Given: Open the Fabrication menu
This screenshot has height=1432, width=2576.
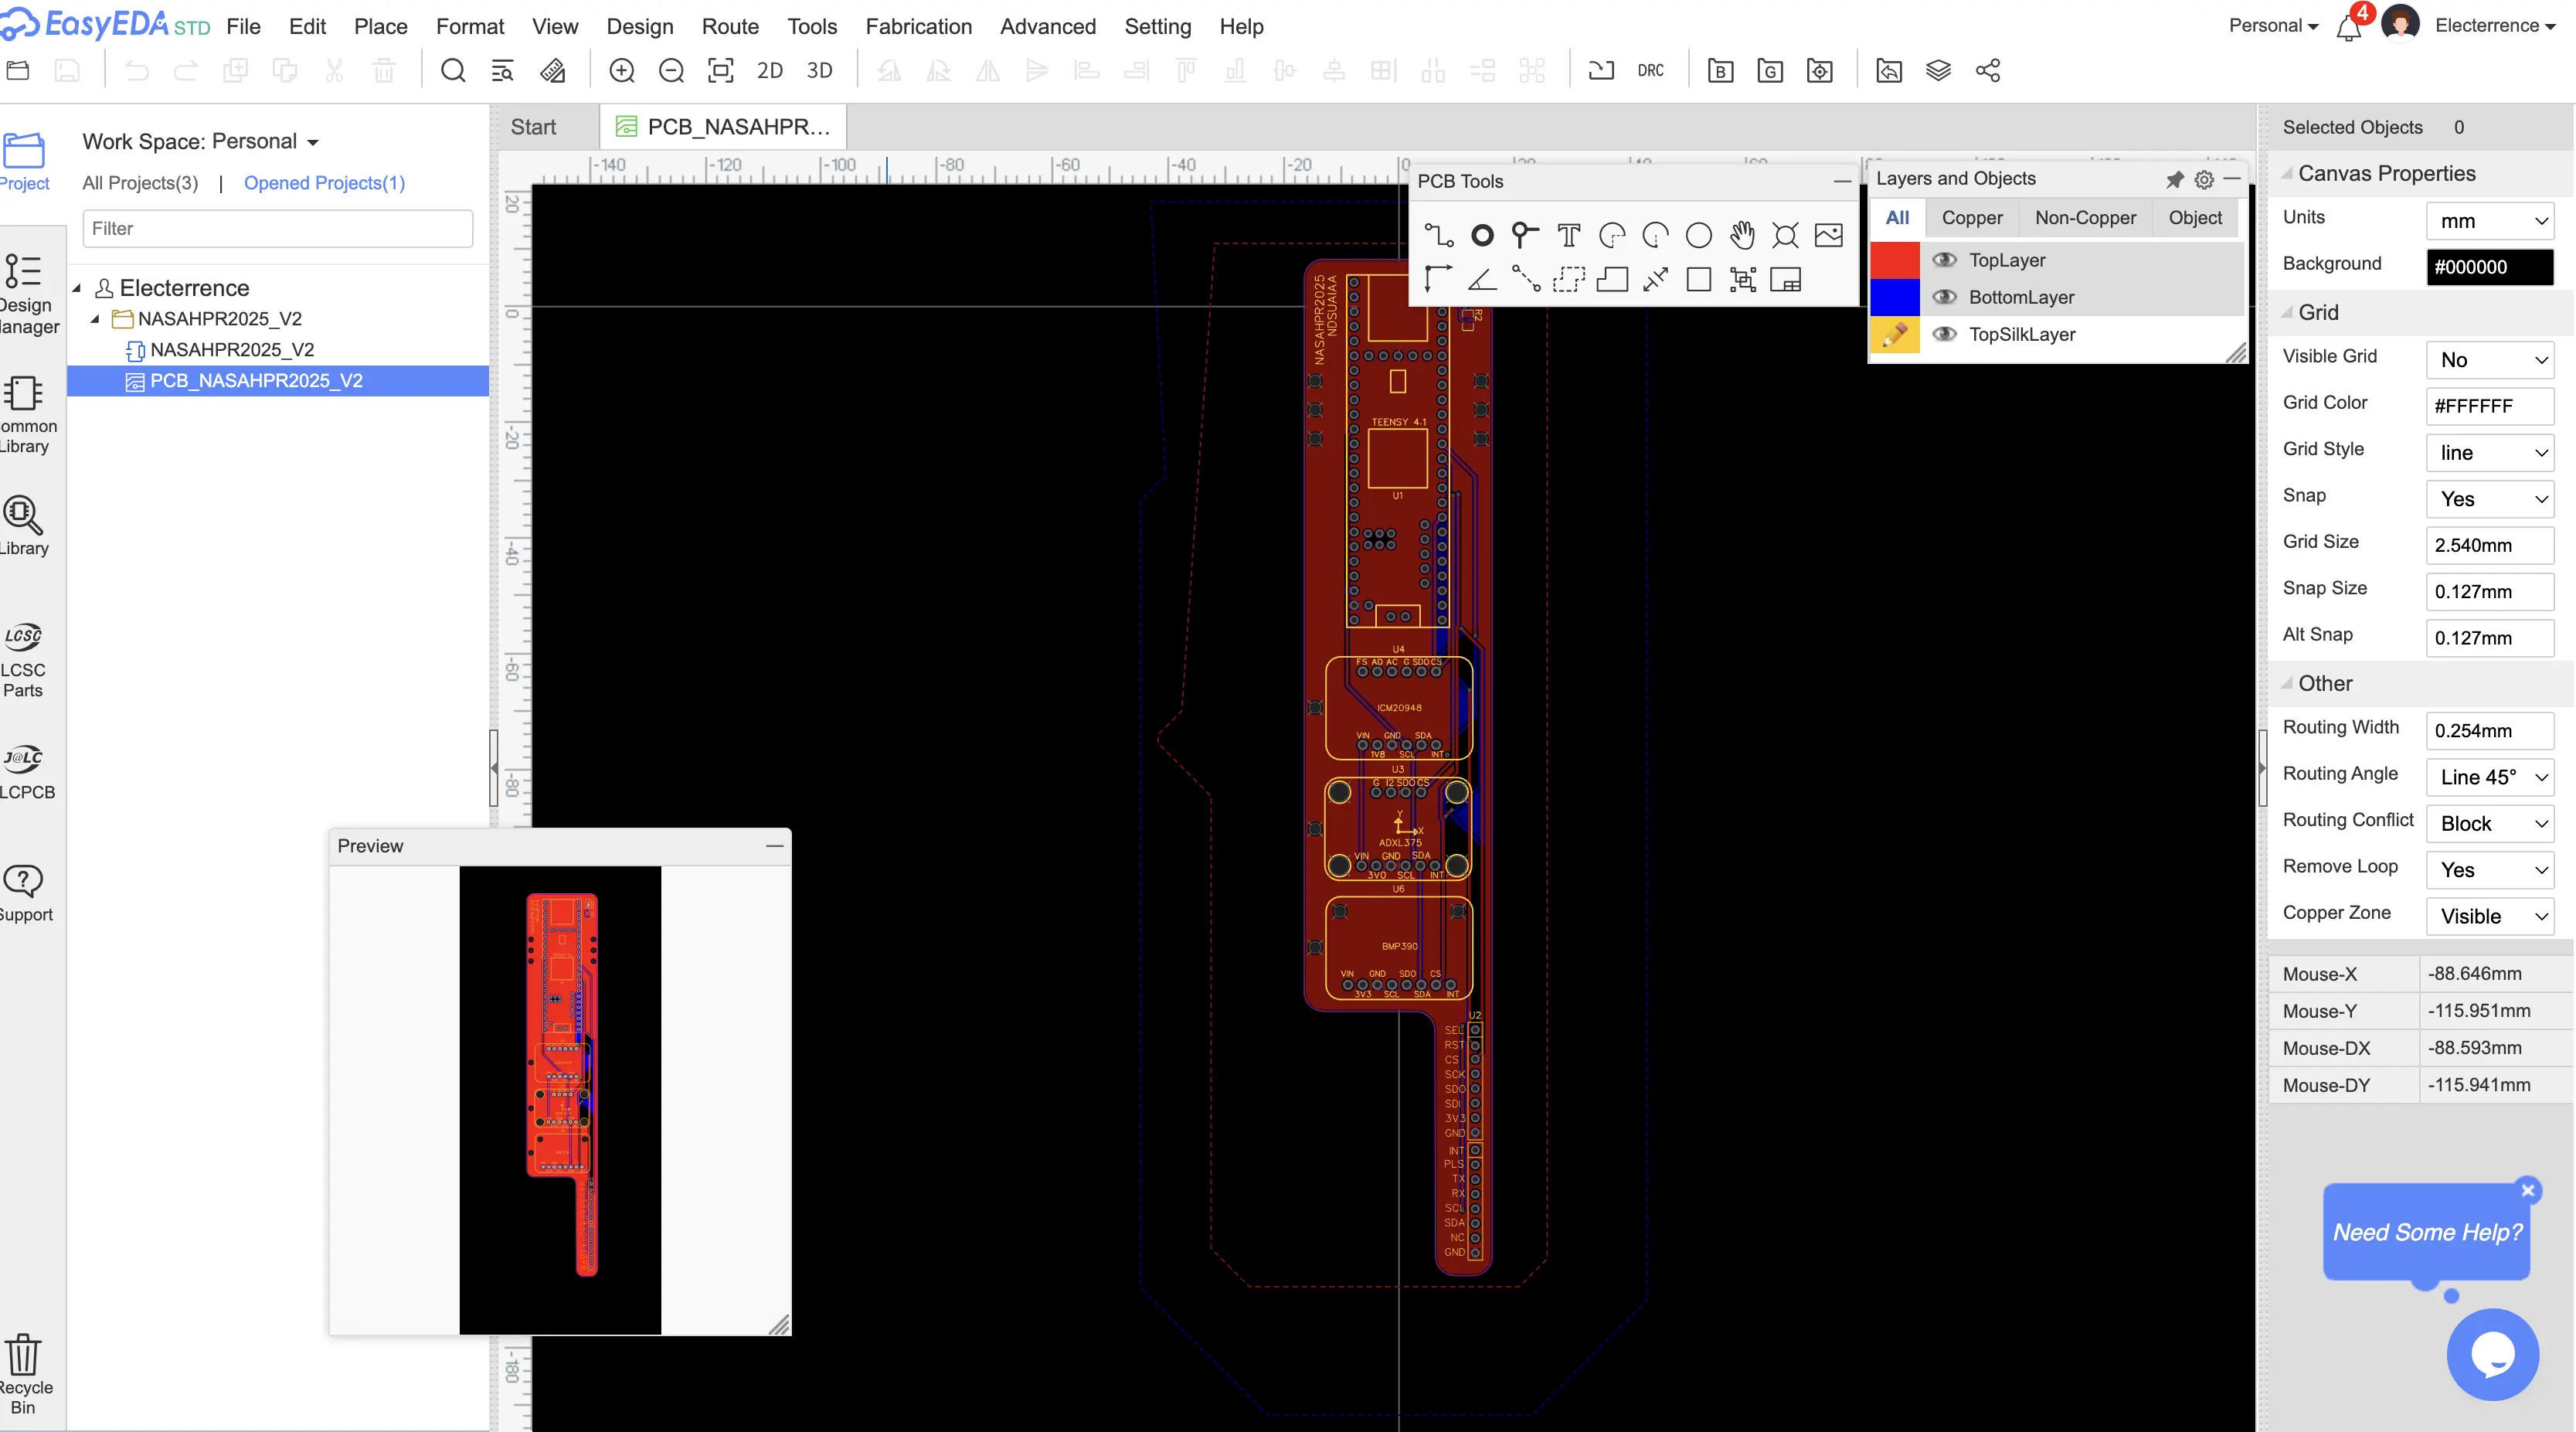Looking at the screenshot, I should click(918, 26).
